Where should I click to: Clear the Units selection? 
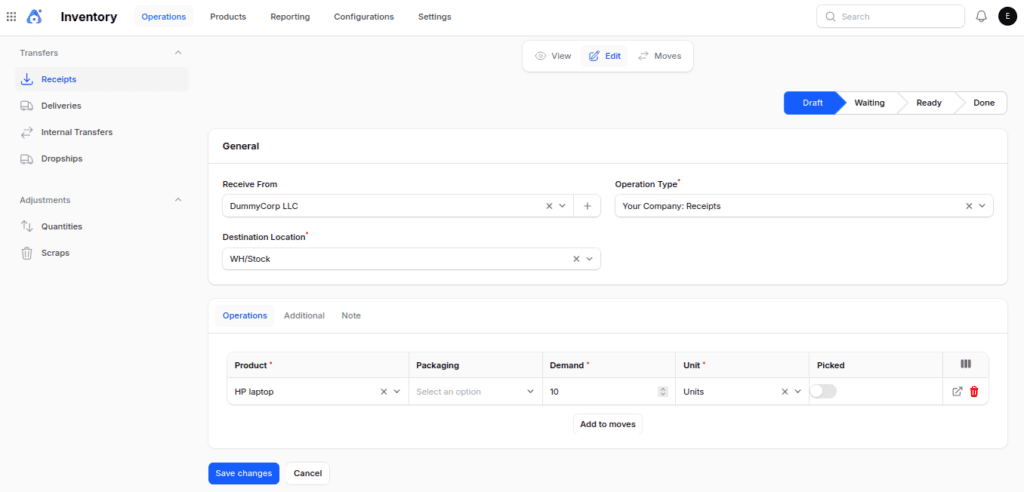pos(785,392)
